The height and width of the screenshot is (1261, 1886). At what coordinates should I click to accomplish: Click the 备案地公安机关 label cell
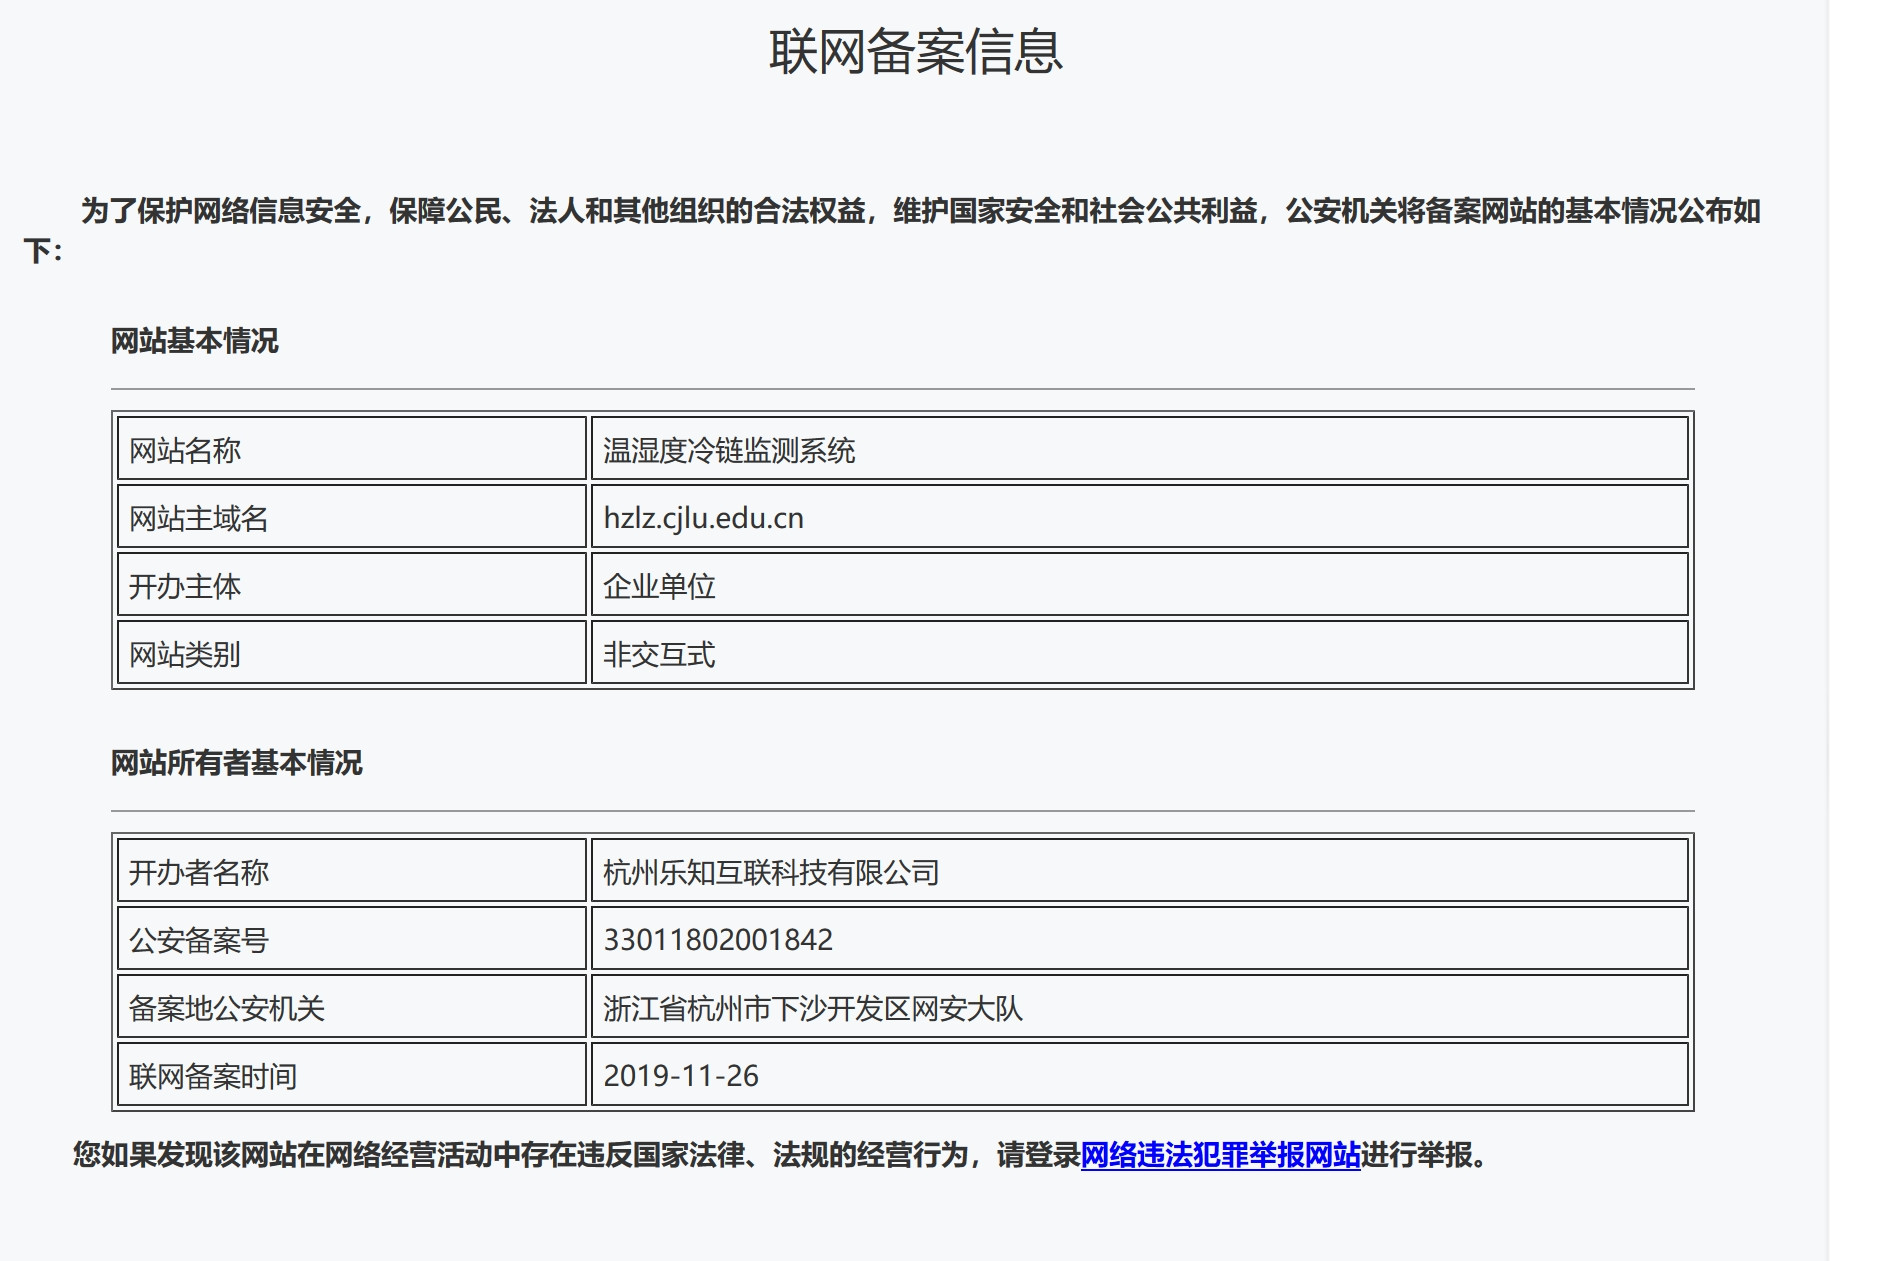tap(352, 1007)
